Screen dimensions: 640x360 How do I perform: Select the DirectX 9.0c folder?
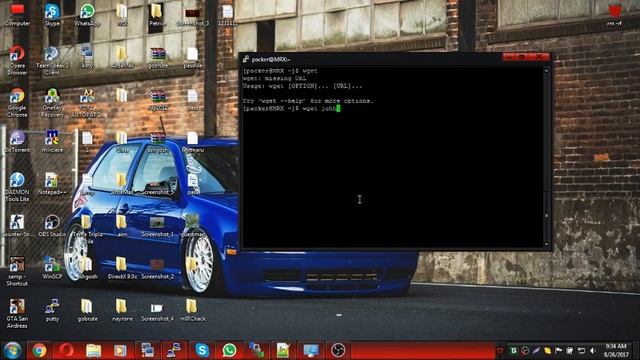[x=122, y=268]
